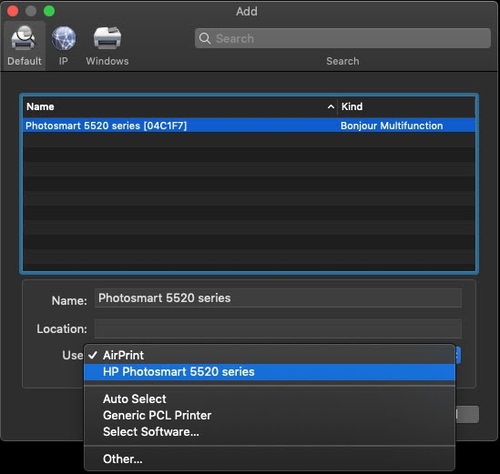The width and height of the screenshot is (500, 474).
Task: Focus the Search field in toolbar
Action: coord(343,38)
